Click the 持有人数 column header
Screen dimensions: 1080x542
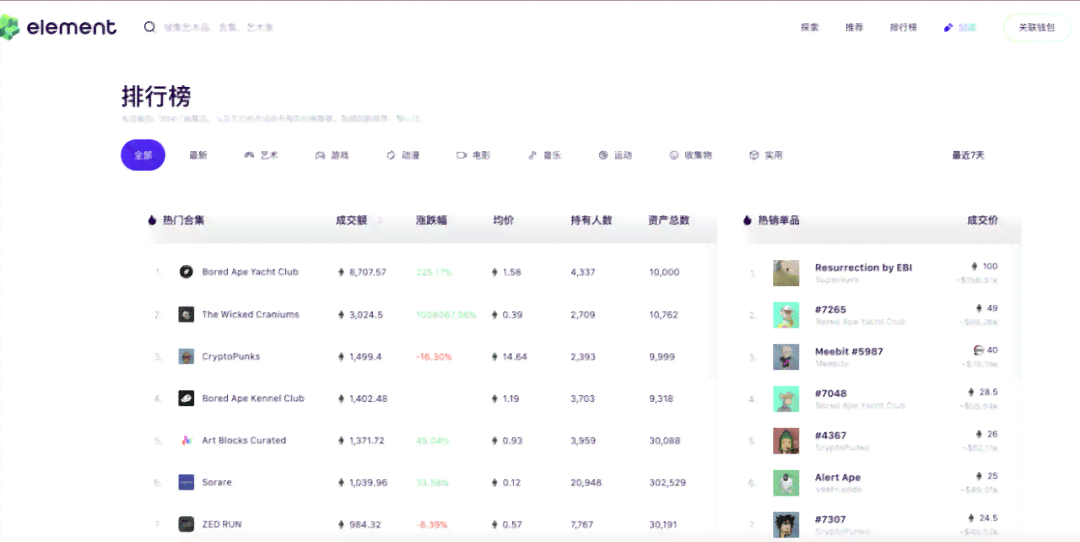[592, 220]
